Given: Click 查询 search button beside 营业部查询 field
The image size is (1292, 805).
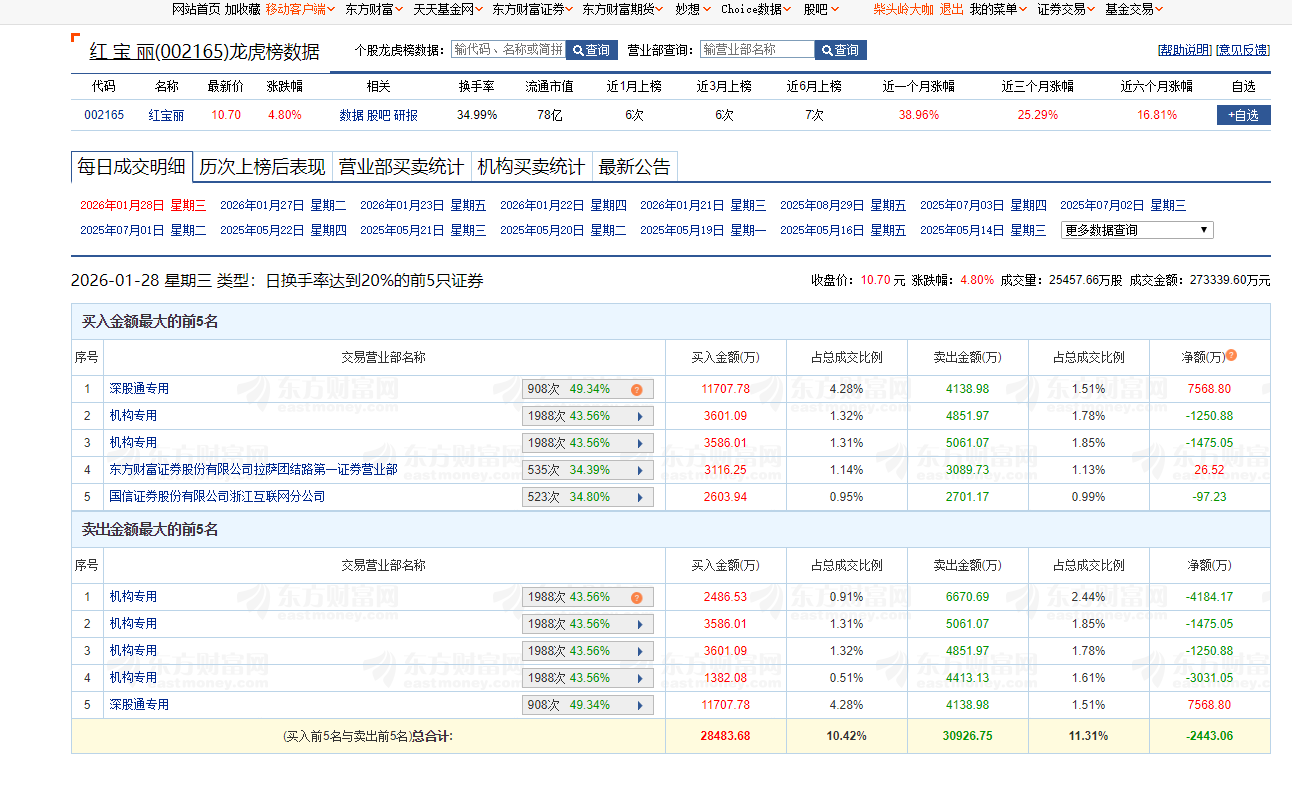Looking at the screenshot, I should coord(840,50).
